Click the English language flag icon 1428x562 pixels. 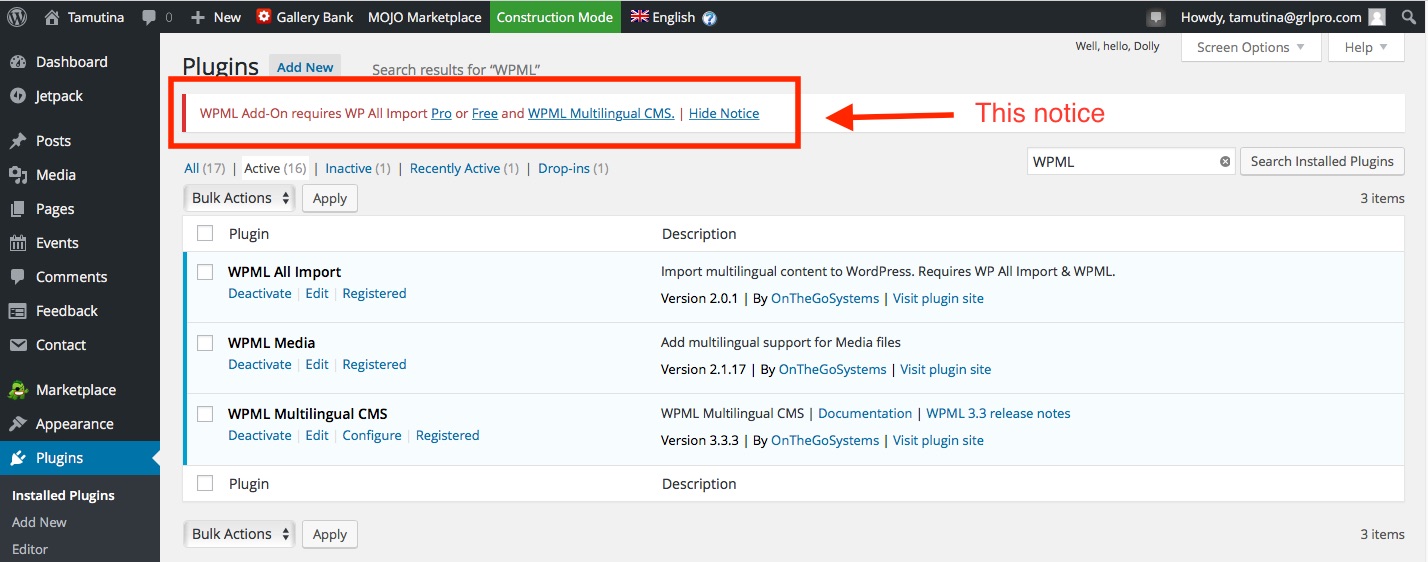(639, 16)
